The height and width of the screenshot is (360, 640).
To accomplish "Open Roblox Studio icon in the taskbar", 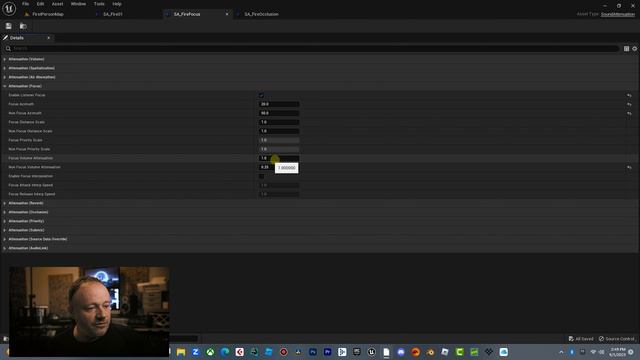I will pyautogui.click(x=445, y=352).
